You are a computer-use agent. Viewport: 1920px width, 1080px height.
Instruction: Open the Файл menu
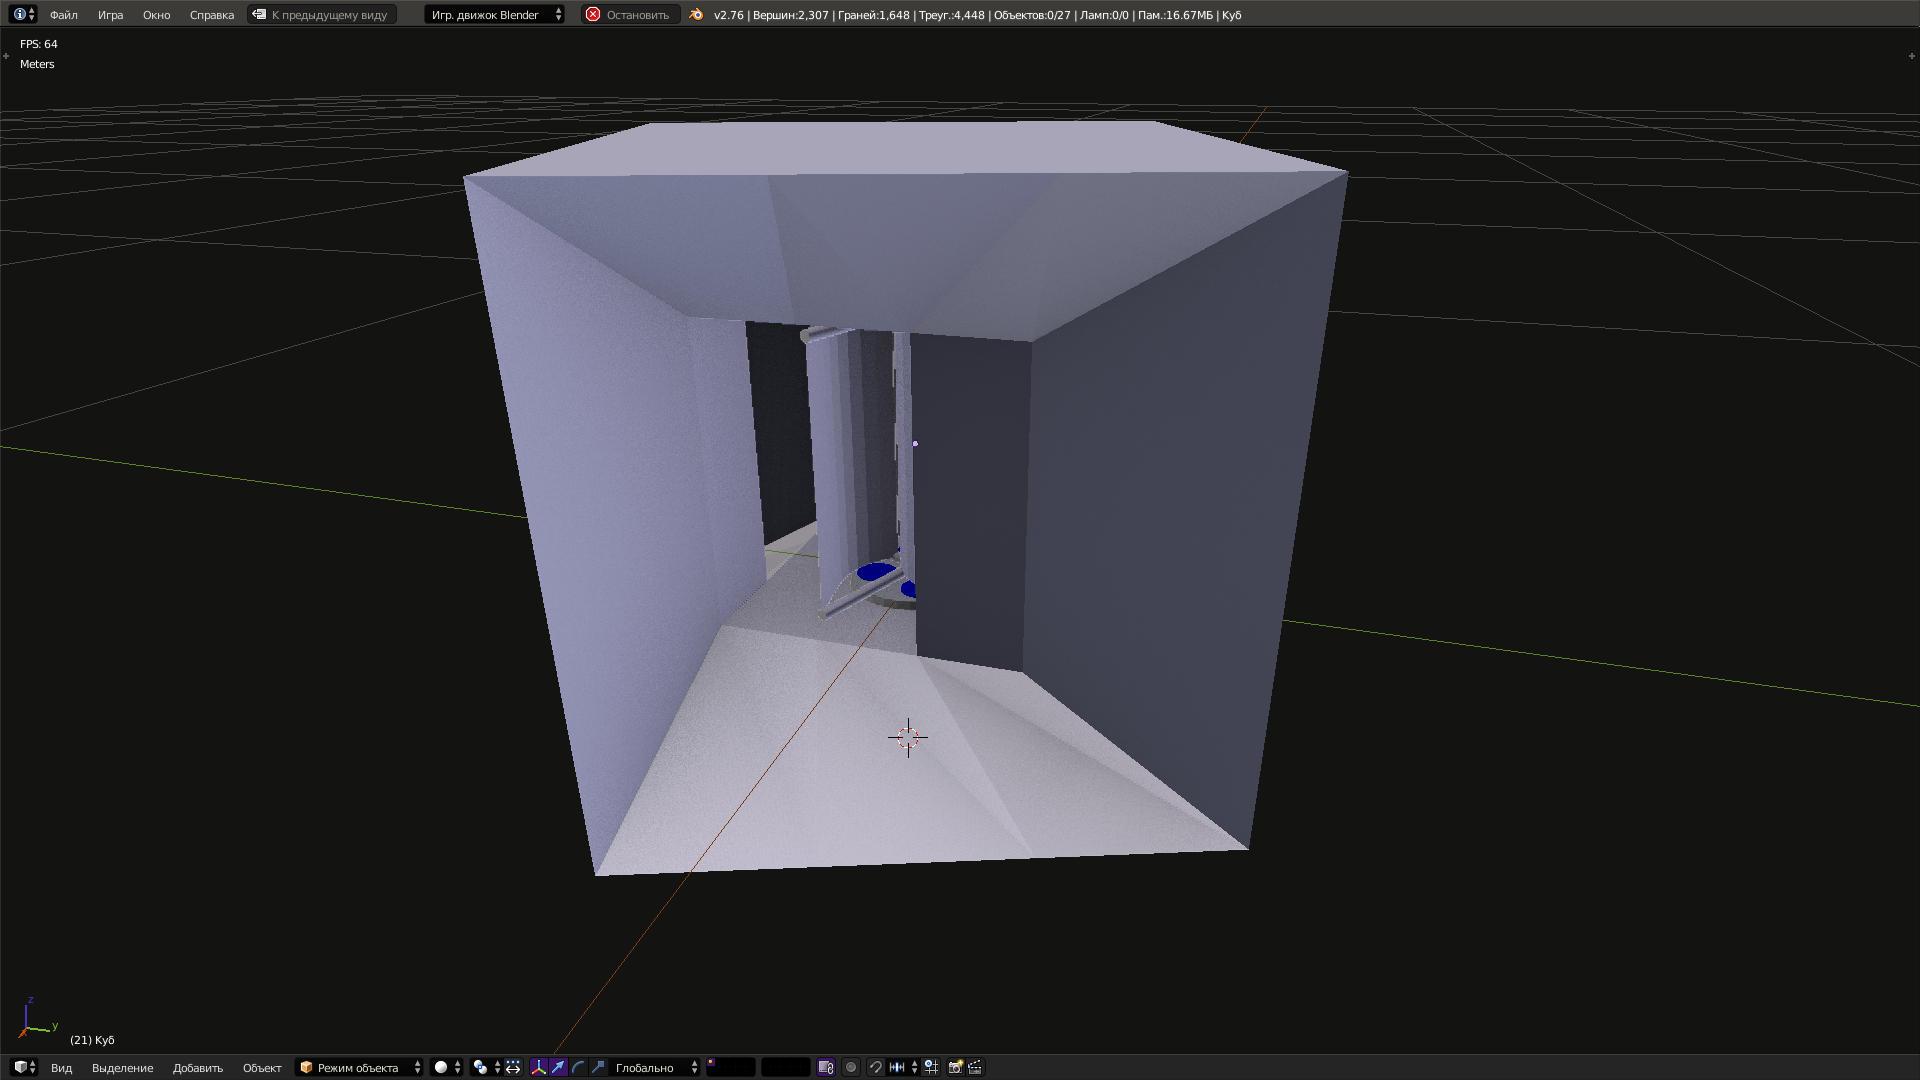[x=63, y=14]
